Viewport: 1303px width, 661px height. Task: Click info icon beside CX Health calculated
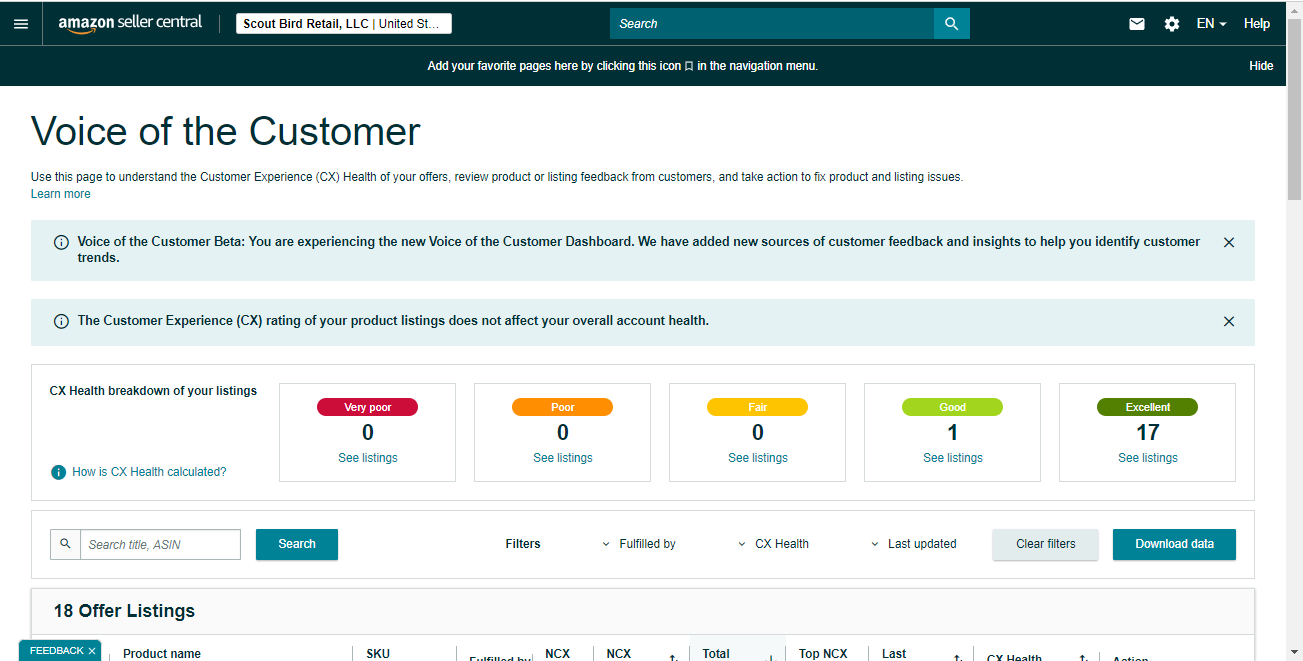pyautogui.click(x=58, y=472)
